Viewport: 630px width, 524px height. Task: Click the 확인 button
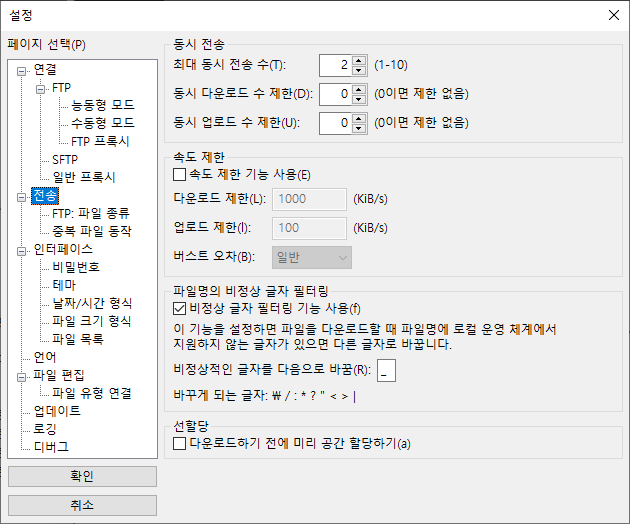pyautogui.click(x=82, y=476)
